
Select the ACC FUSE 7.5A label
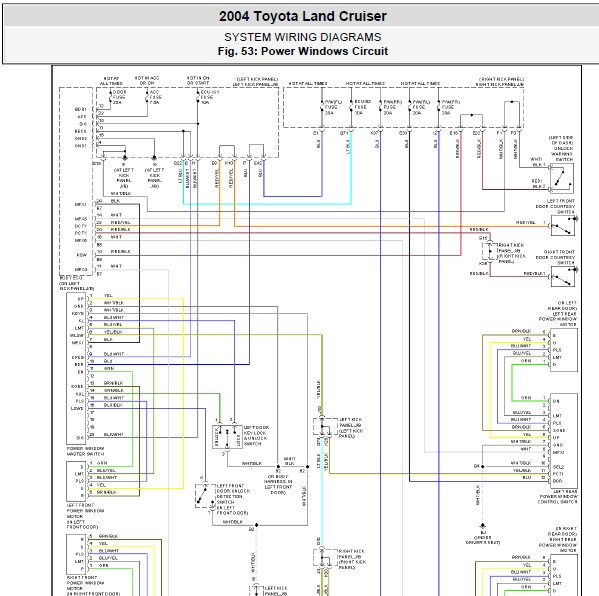155,97
